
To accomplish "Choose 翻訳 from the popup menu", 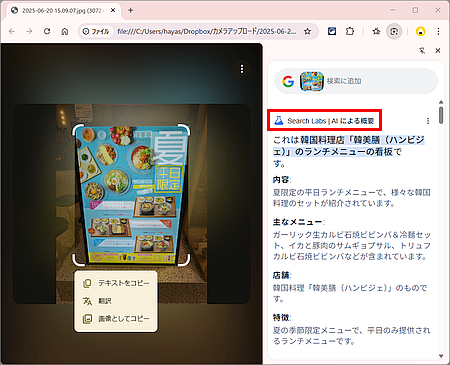I will [116, 301].
